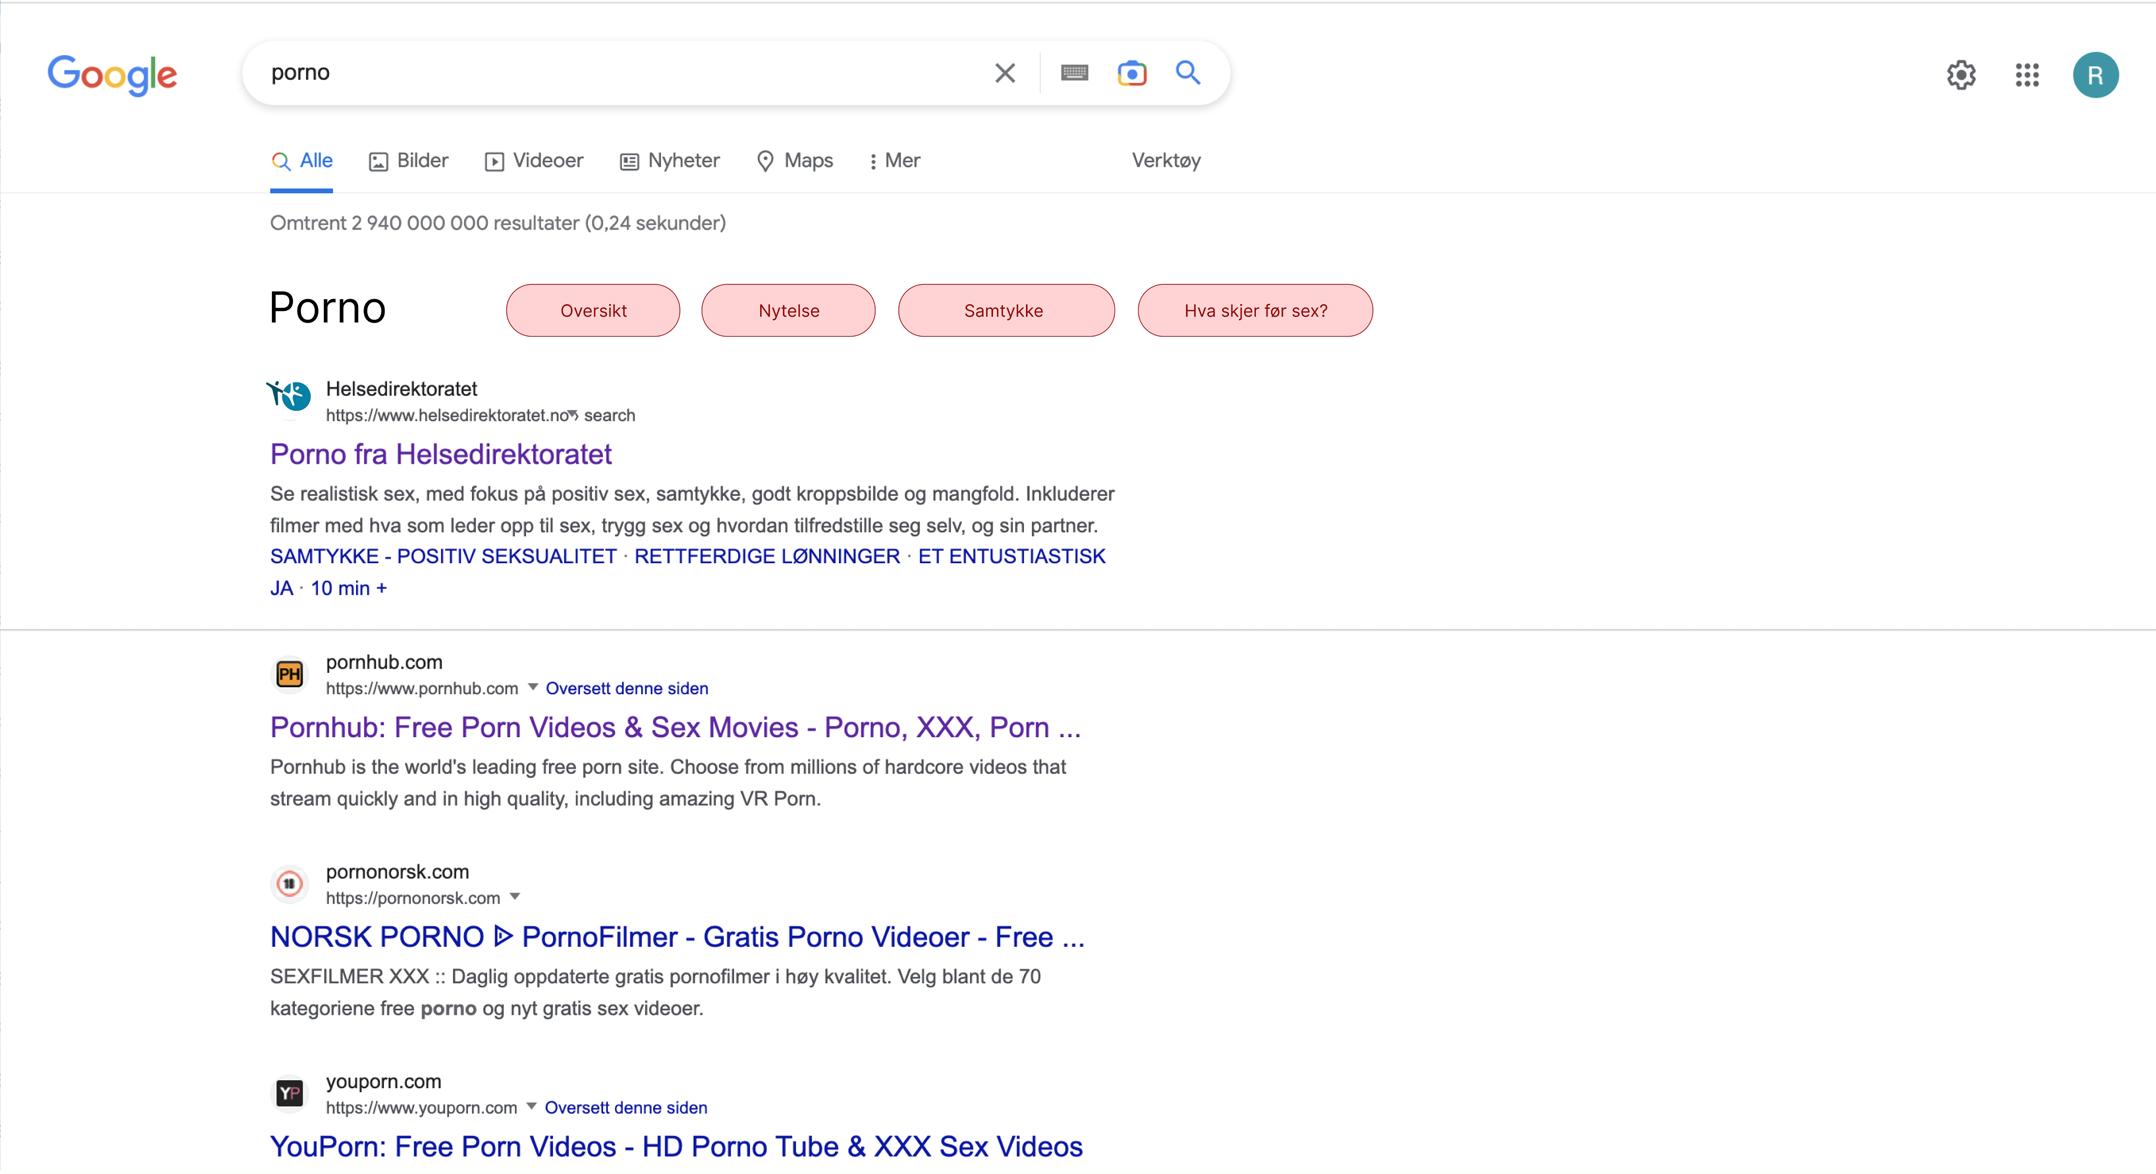Click Verktøy tools button
This screenshot has width=2156, height=1174.
click(1166, 161)
